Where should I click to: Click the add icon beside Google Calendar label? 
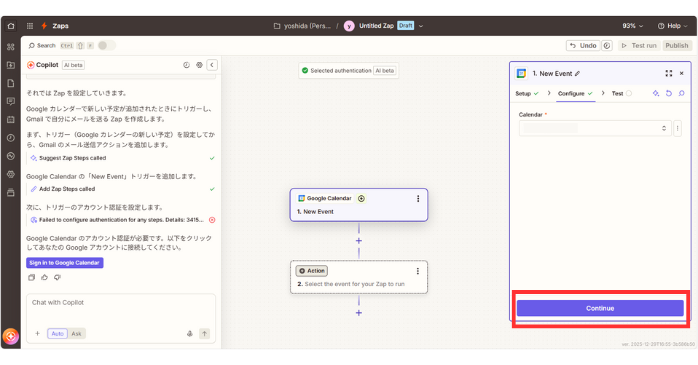[x=361, y=199]
